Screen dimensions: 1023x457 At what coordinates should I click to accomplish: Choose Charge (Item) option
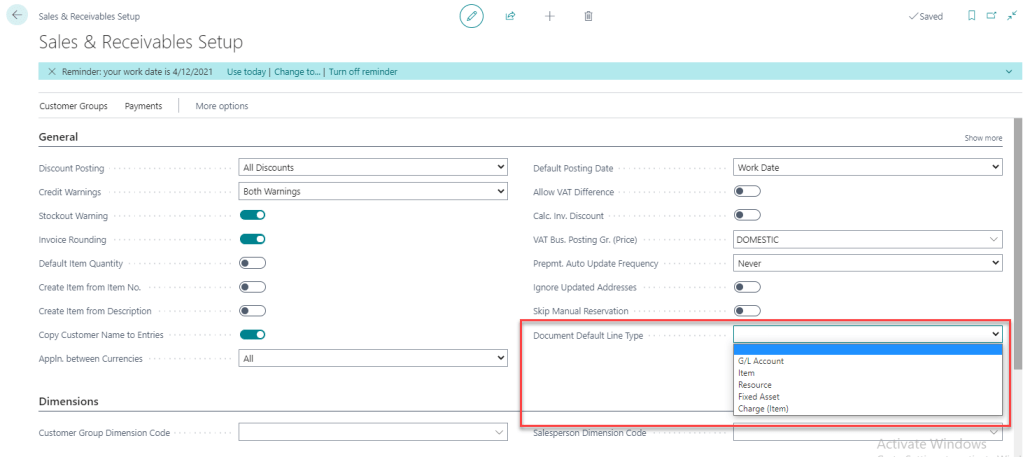click(x=762, y=408)
